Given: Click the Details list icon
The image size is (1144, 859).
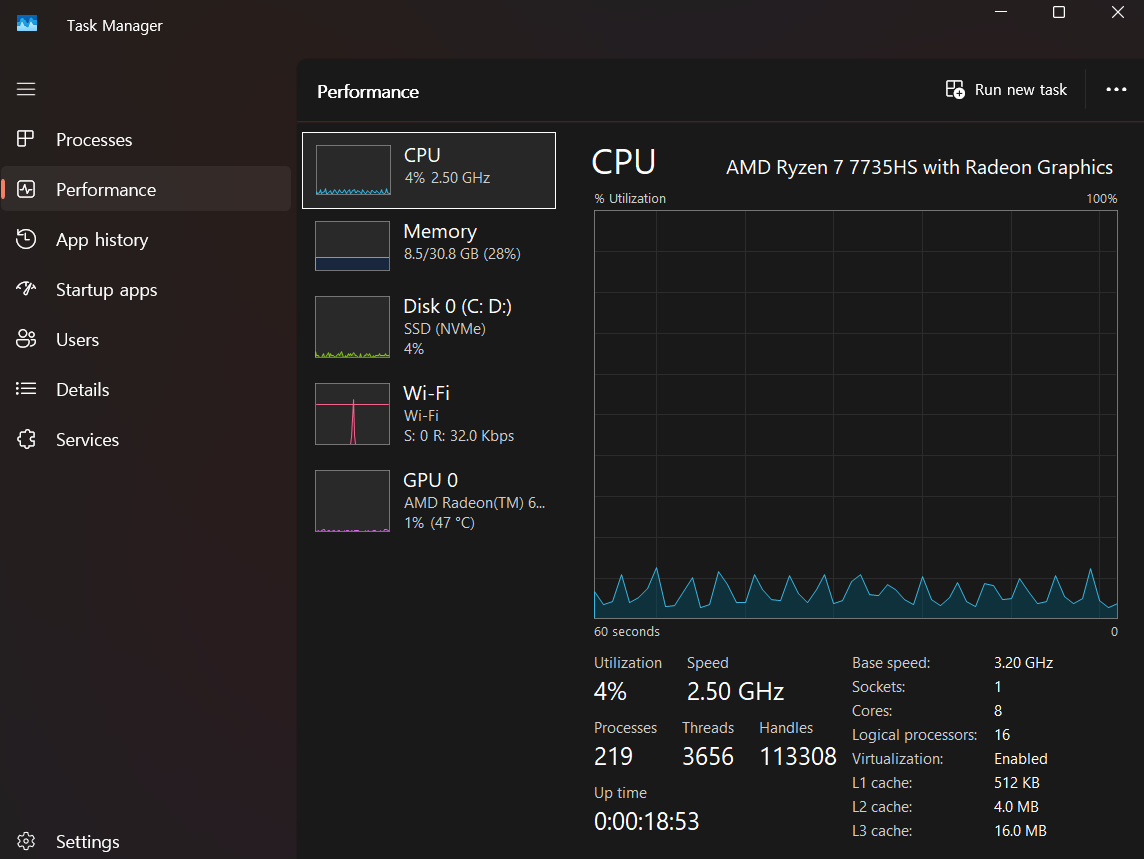Looking at the screenshot, I should (26, 389).
